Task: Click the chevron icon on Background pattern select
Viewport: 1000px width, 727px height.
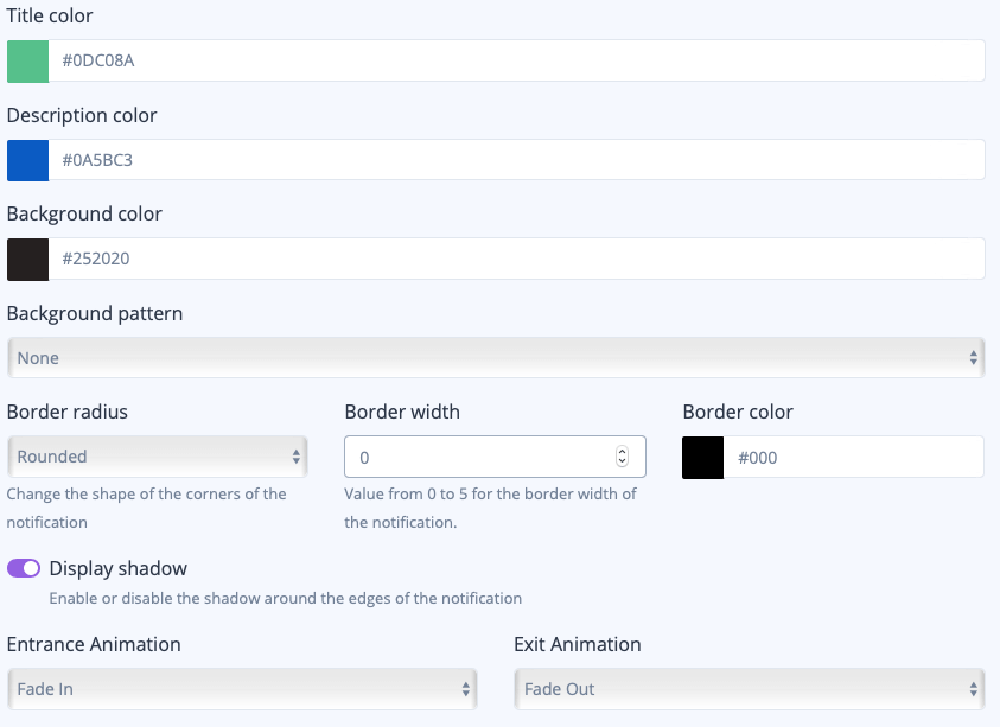Action: pyautogui.click(x=971, y=357)
